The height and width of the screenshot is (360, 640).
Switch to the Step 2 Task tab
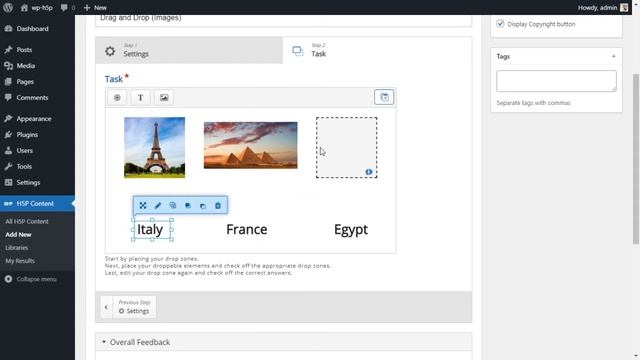[x=377, y=50]
